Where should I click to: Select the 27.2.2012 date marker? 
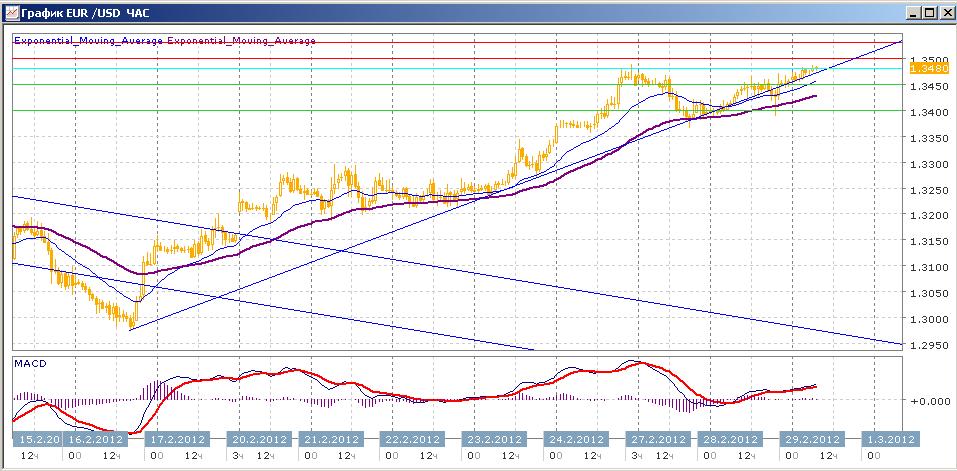pyautogui.click(x=660, y=439)
